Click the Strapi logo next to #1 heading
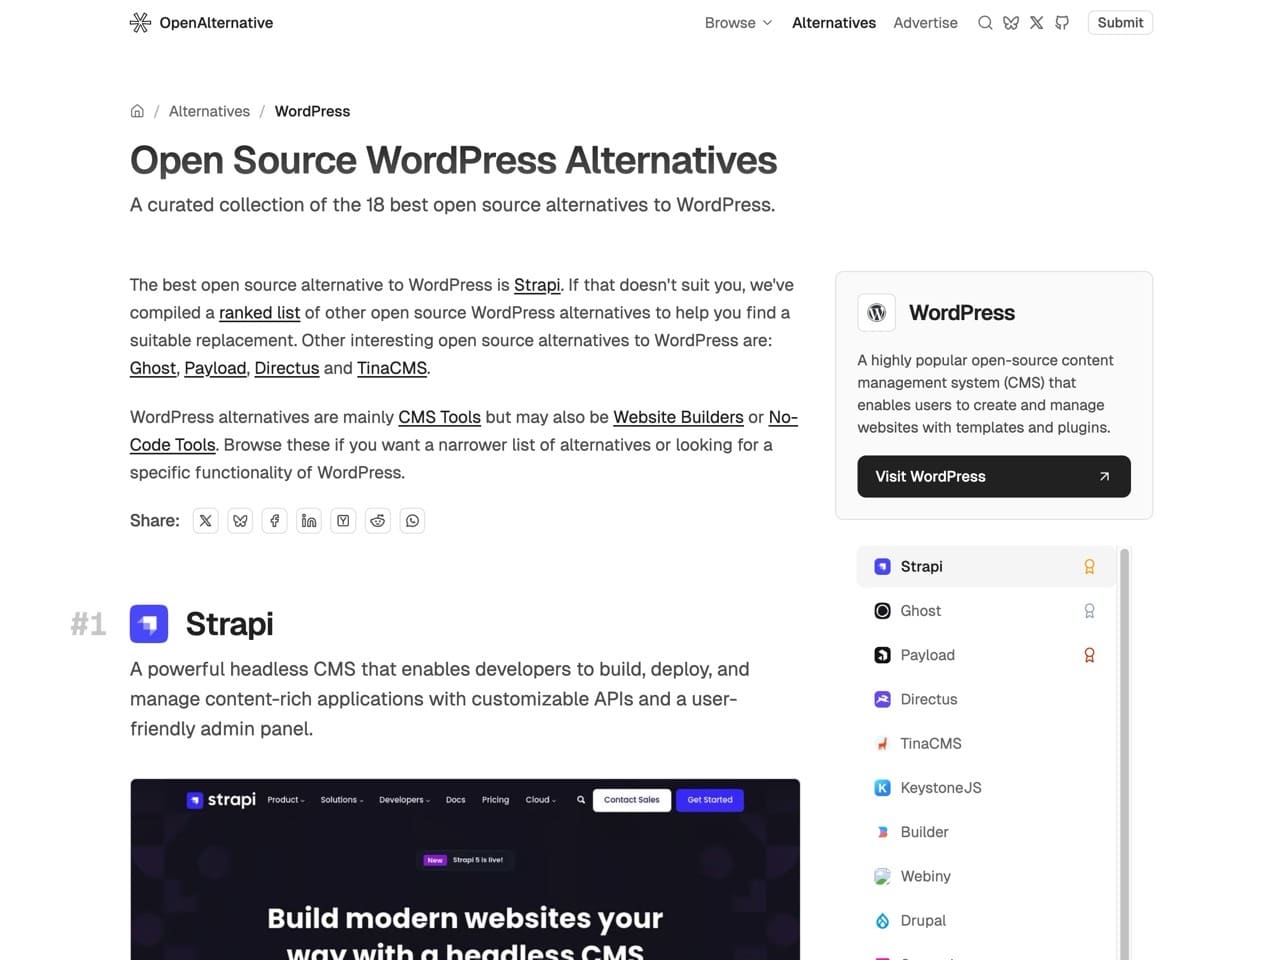Viewport: 1280px width, 960px height. [149, 624]
